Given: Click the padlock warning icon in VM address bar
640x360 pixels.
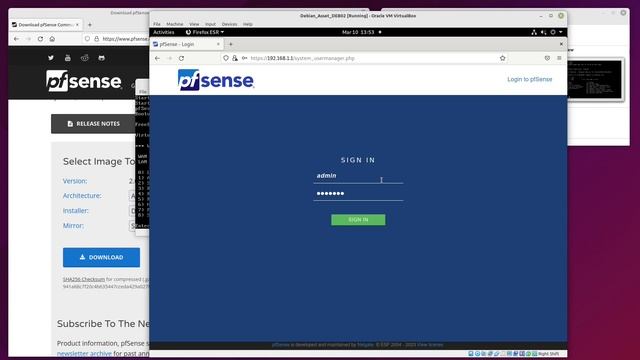Looking at the screenshot, I should click(235, 58).
